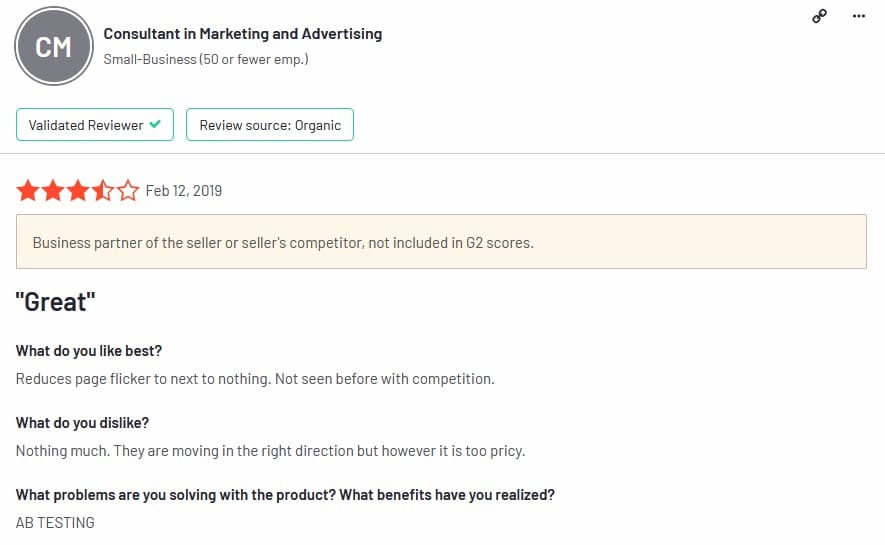This screenshot has height=545, width=885.
Task: Click the "What problems are you solving" heading
Action: (285, 495)
